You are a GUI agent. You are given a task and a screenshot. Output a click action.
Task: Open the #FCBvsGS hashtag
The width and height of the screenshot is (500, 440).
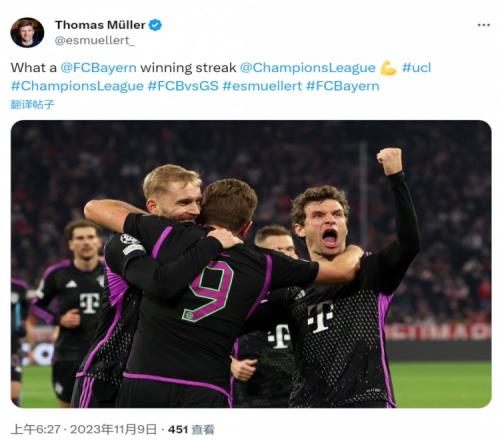[183, 86]
